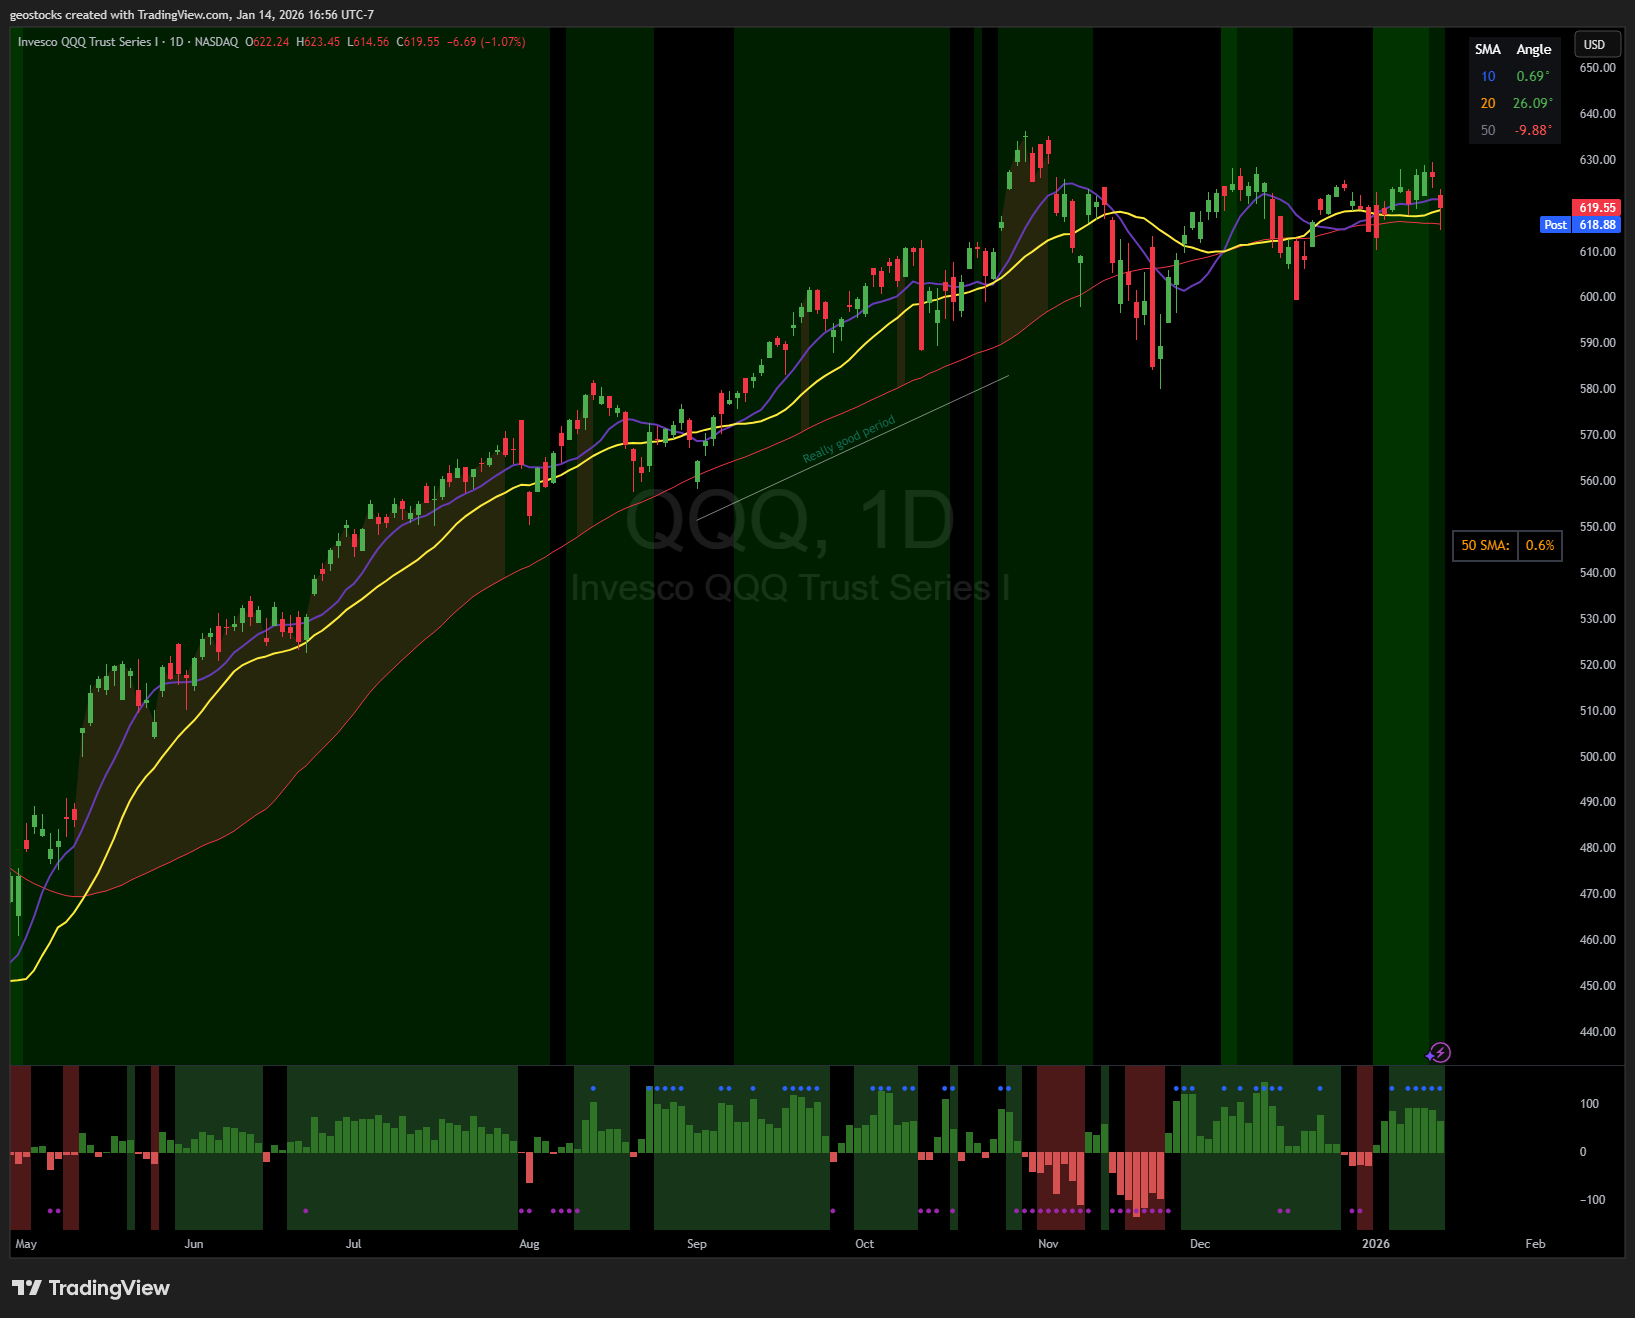The image size is (1635, 1318).
Task: Click the Angle column header in table
Action: (1534, 49)
